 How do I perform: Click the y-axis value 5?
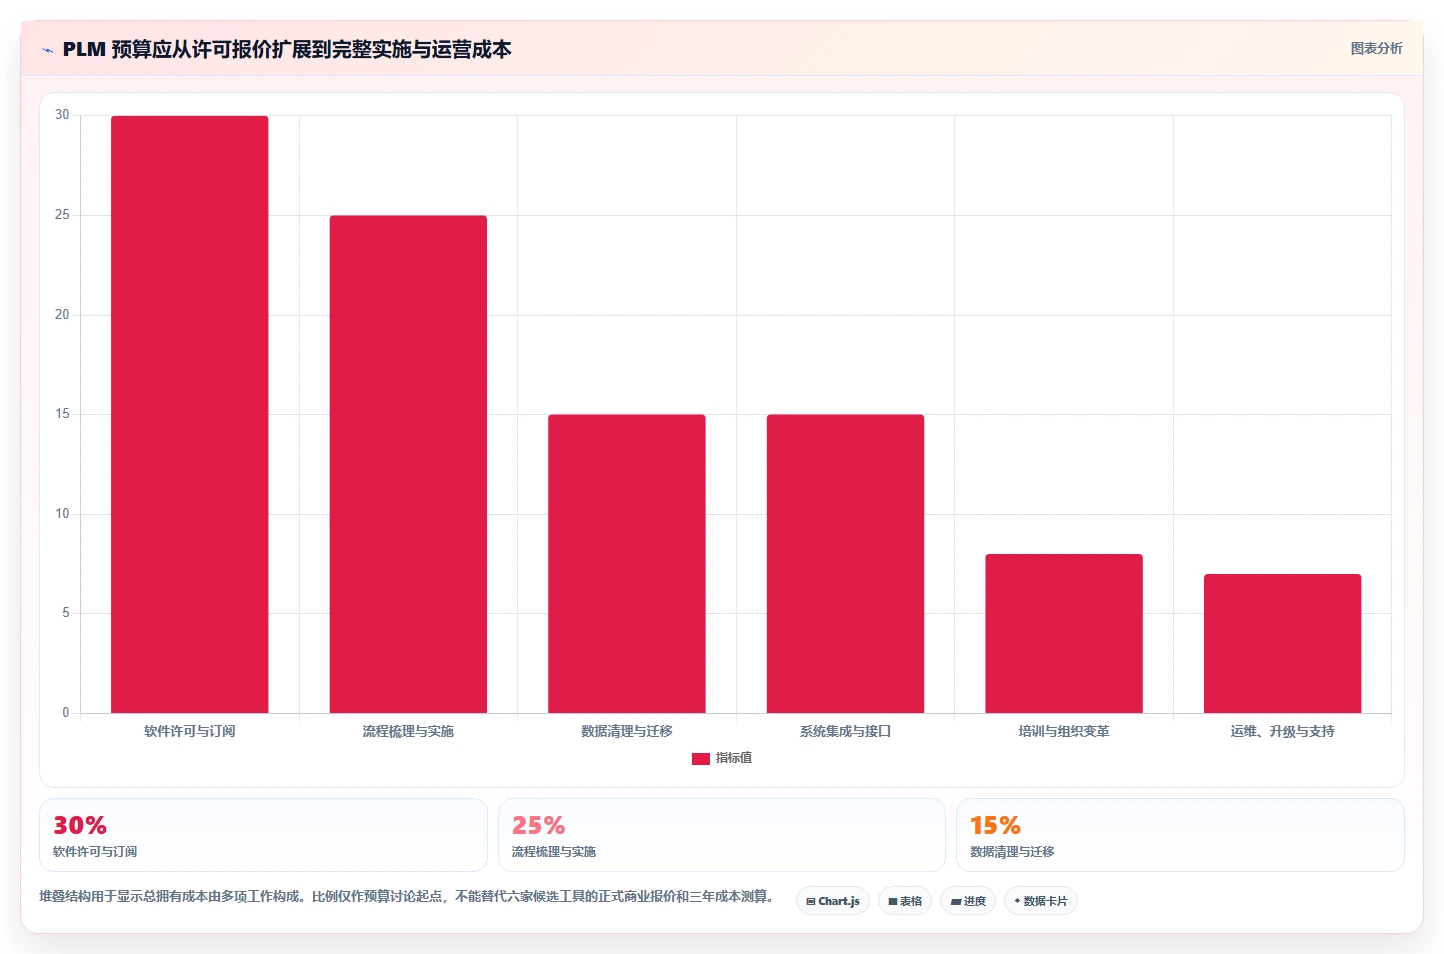[x=66, y=613]
